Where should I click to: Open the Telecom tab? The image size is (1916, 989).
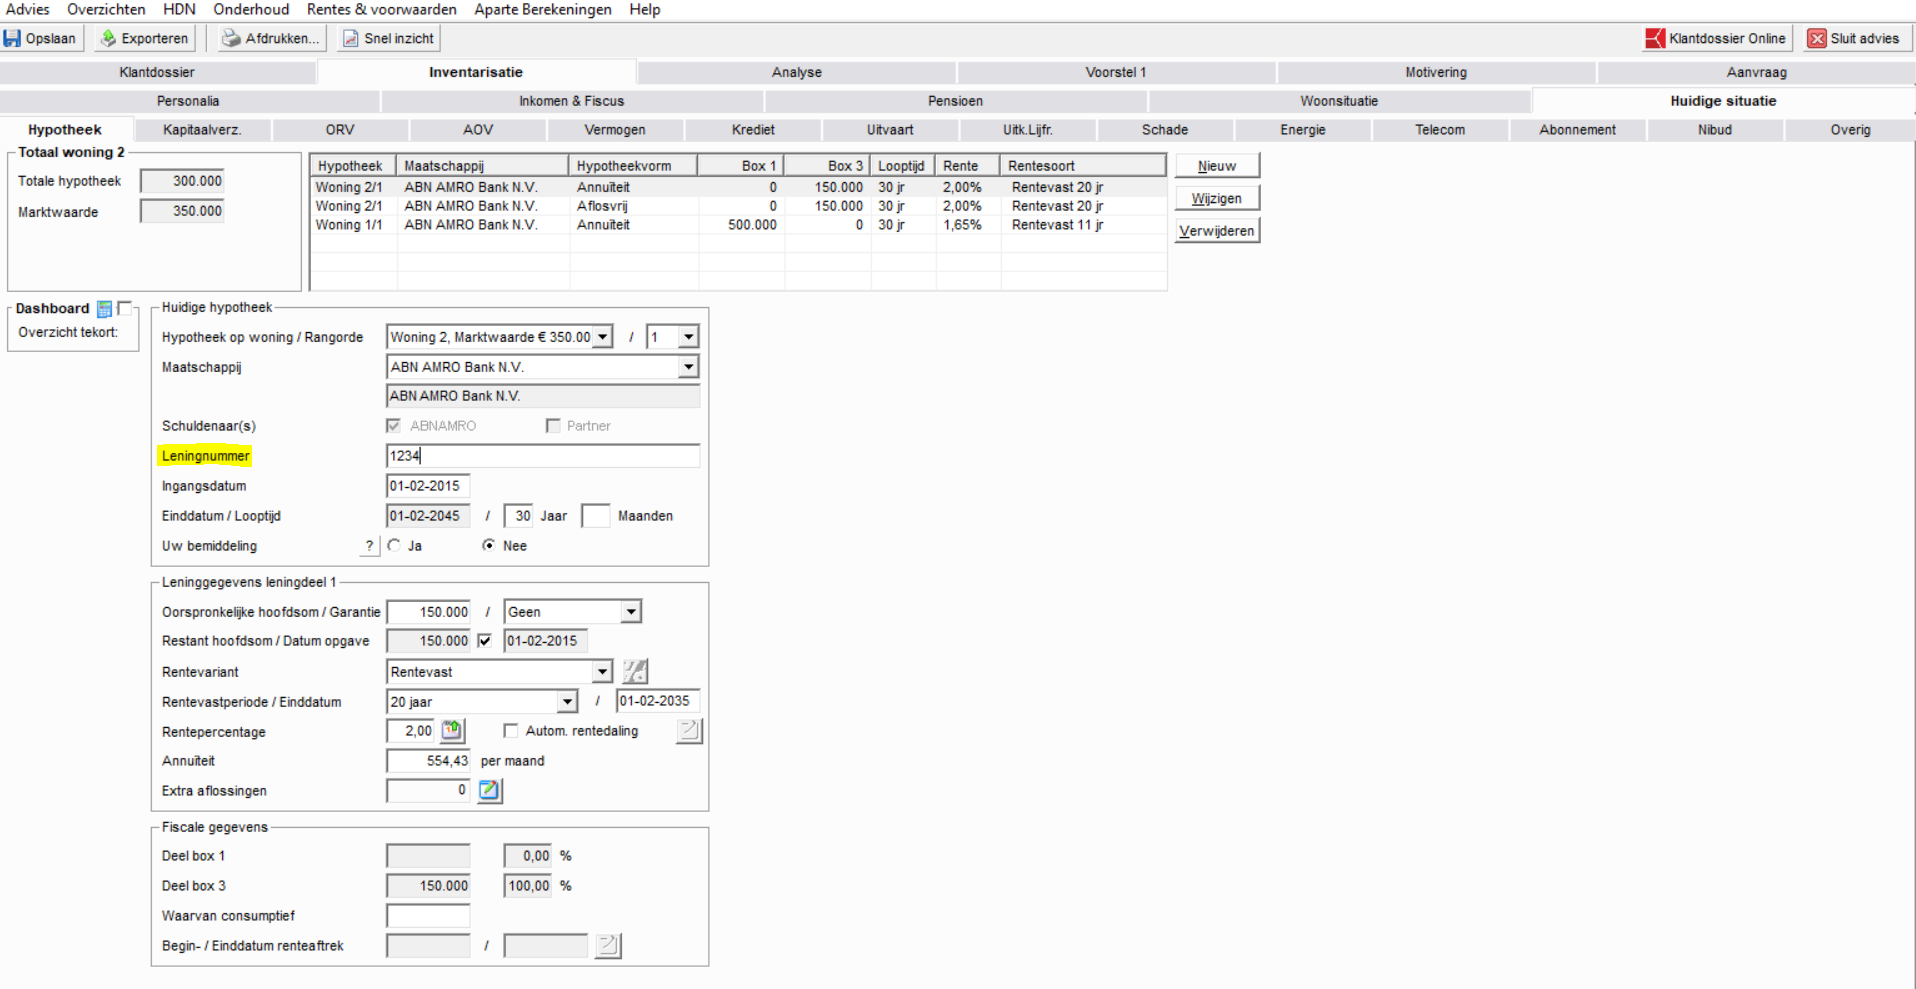[1440, 130]
